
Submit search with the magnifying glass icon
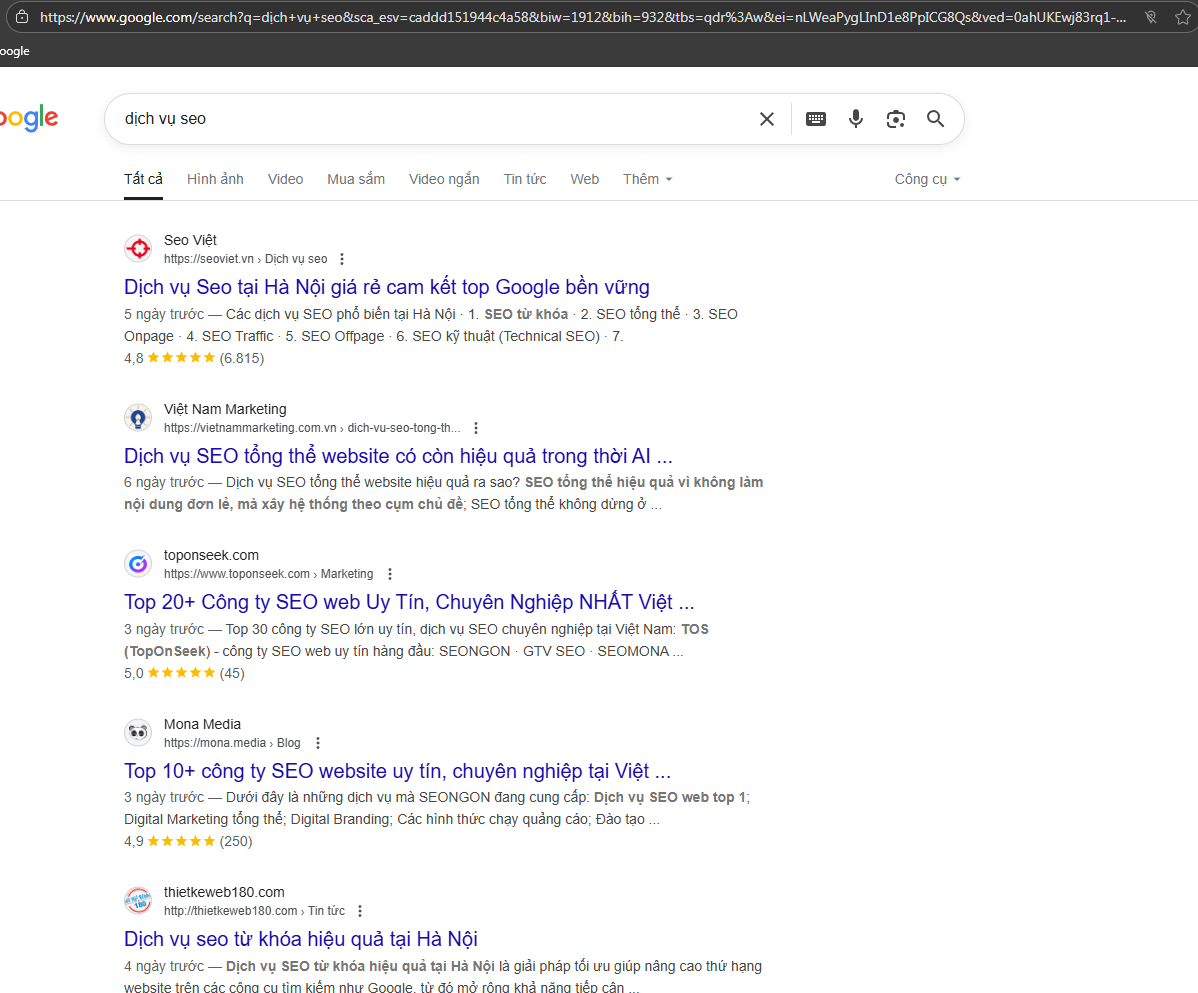935,118
